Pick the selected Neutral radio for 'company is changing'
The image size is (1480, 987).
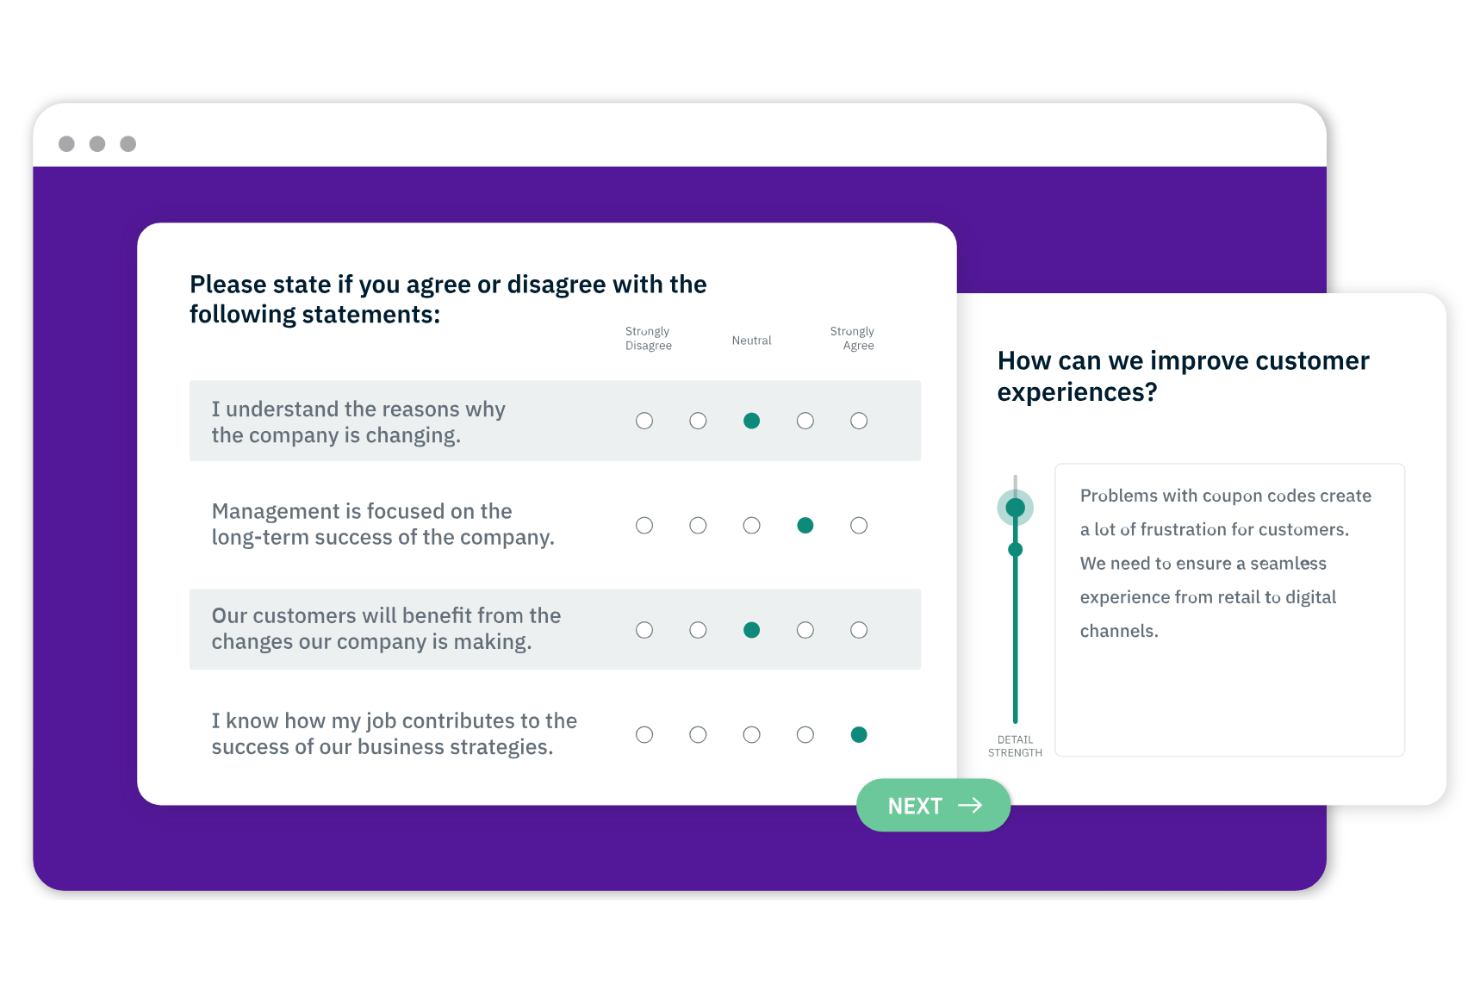coord(752,421)
